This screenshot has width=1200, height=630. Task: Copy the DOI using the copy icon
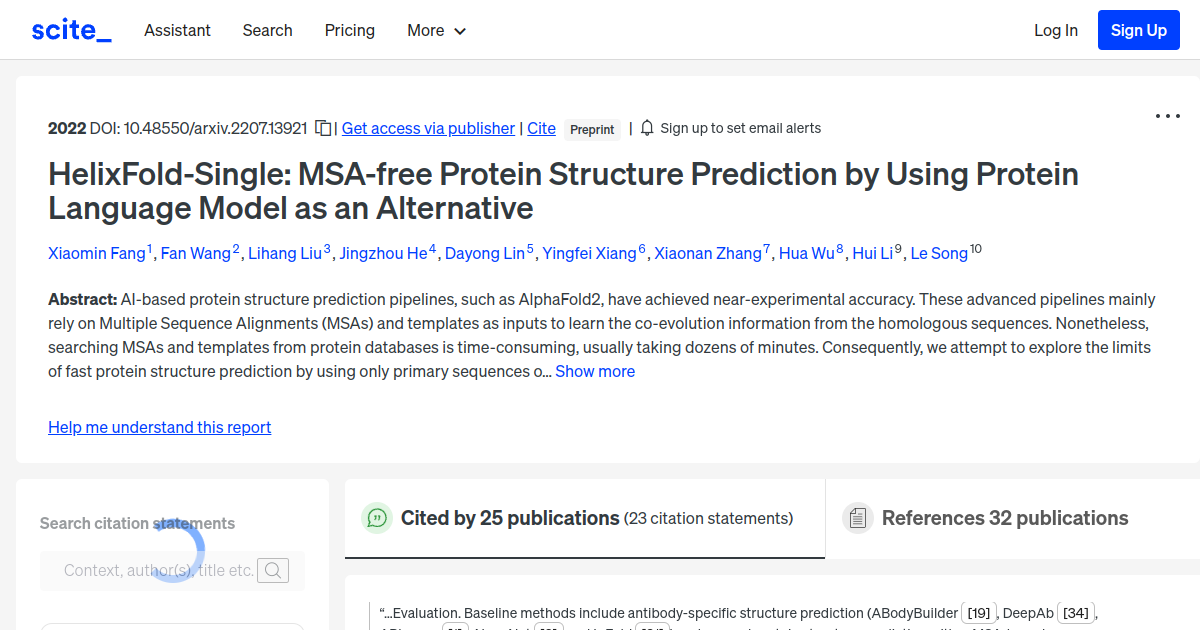[322, 128]
